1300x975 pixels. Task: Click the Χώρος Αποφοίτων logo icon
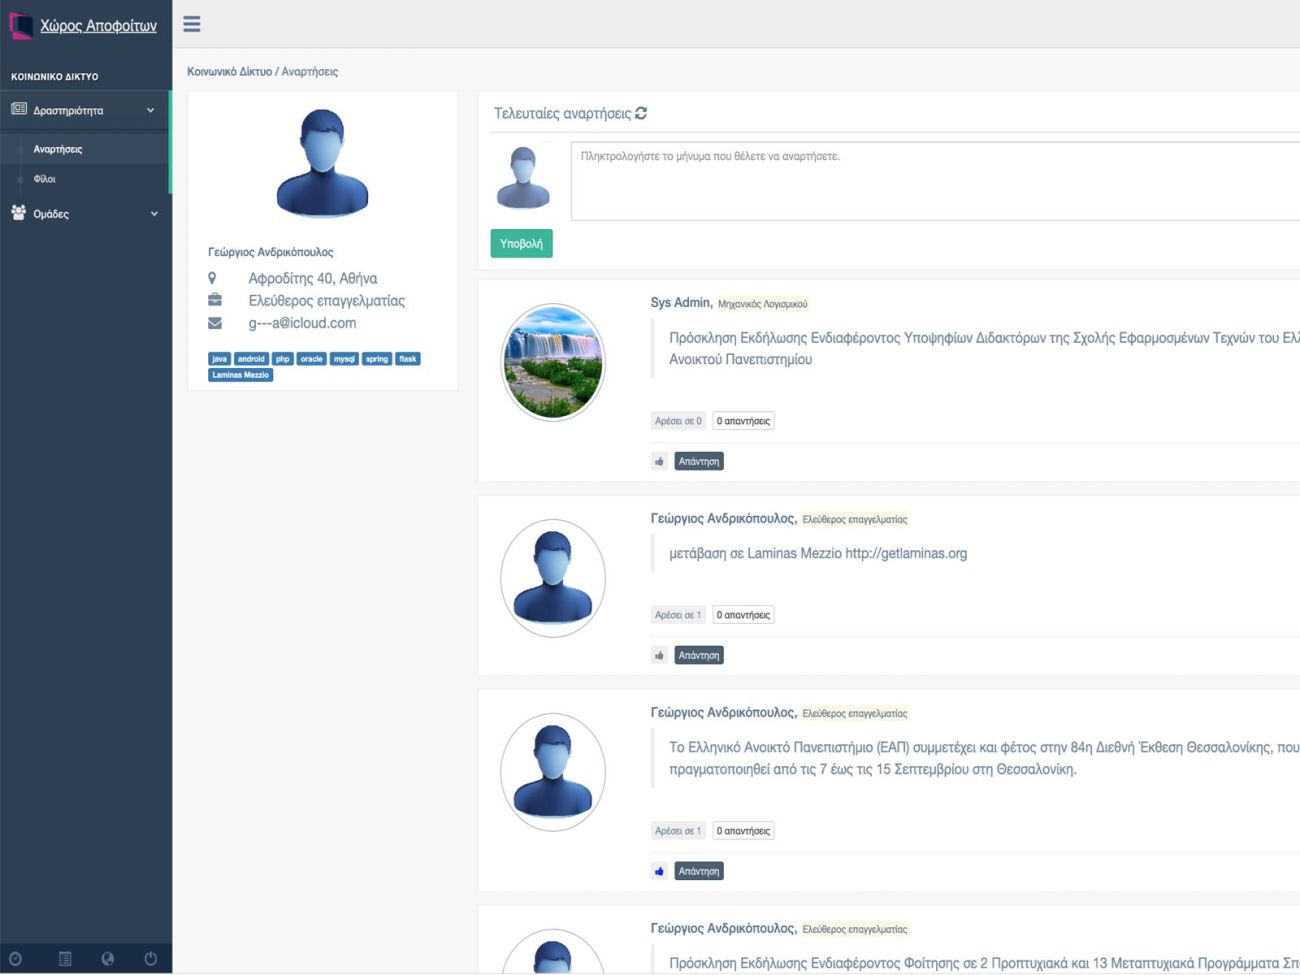pyautogui.click(x=20, y=25)
